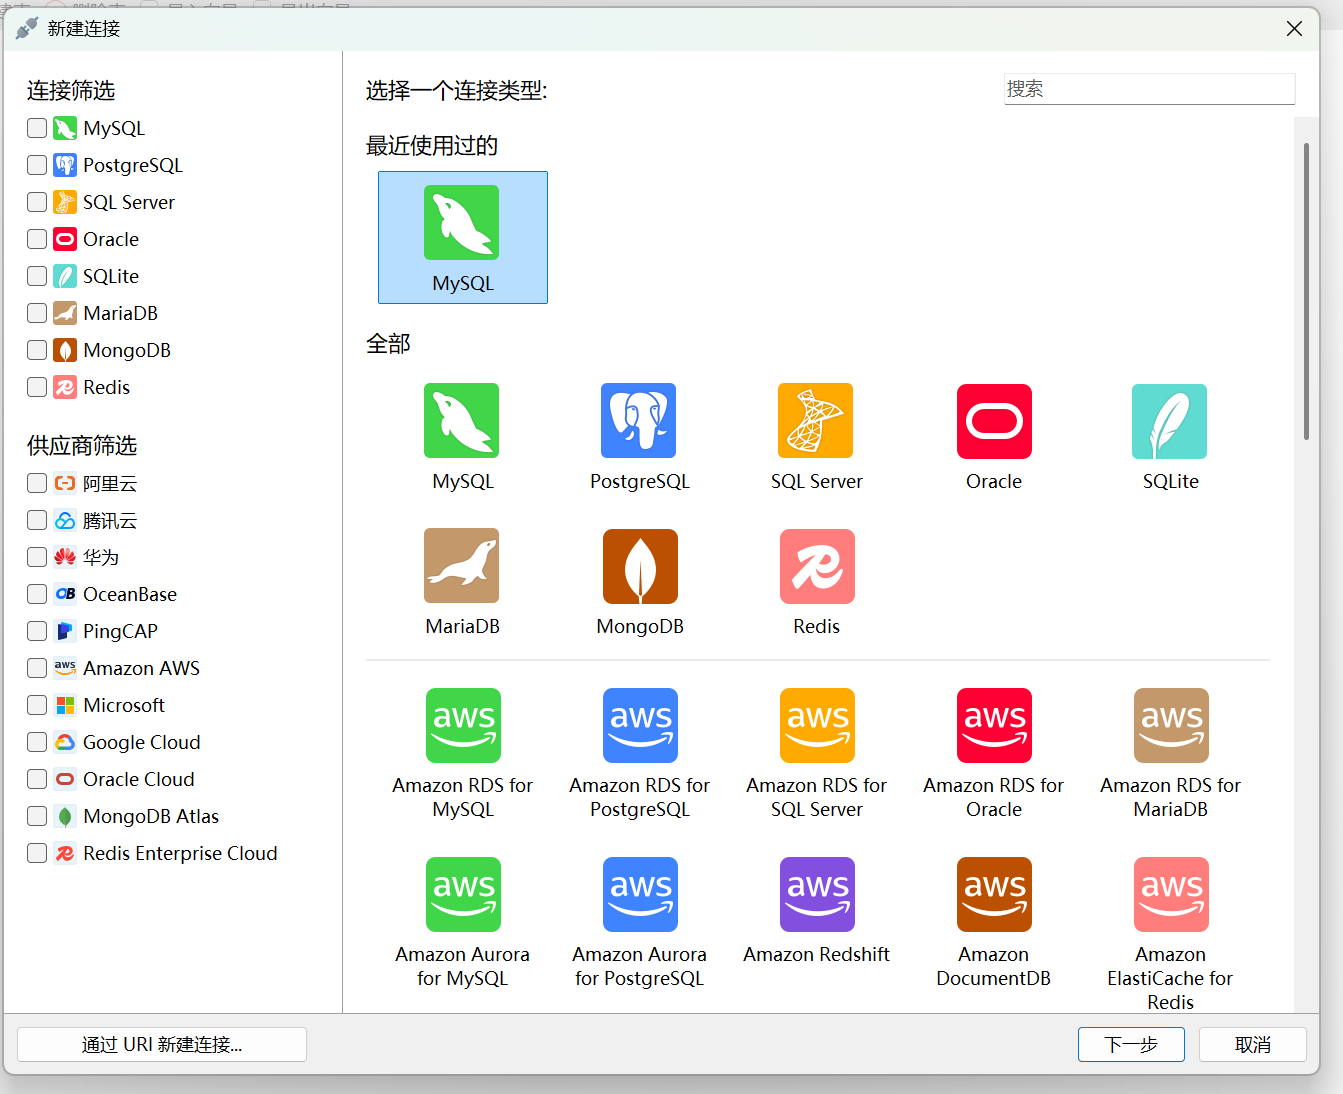Pick Amazon RDS for SQL Server
Viewport: 1343px width, 1094px height.
point(817,726)
